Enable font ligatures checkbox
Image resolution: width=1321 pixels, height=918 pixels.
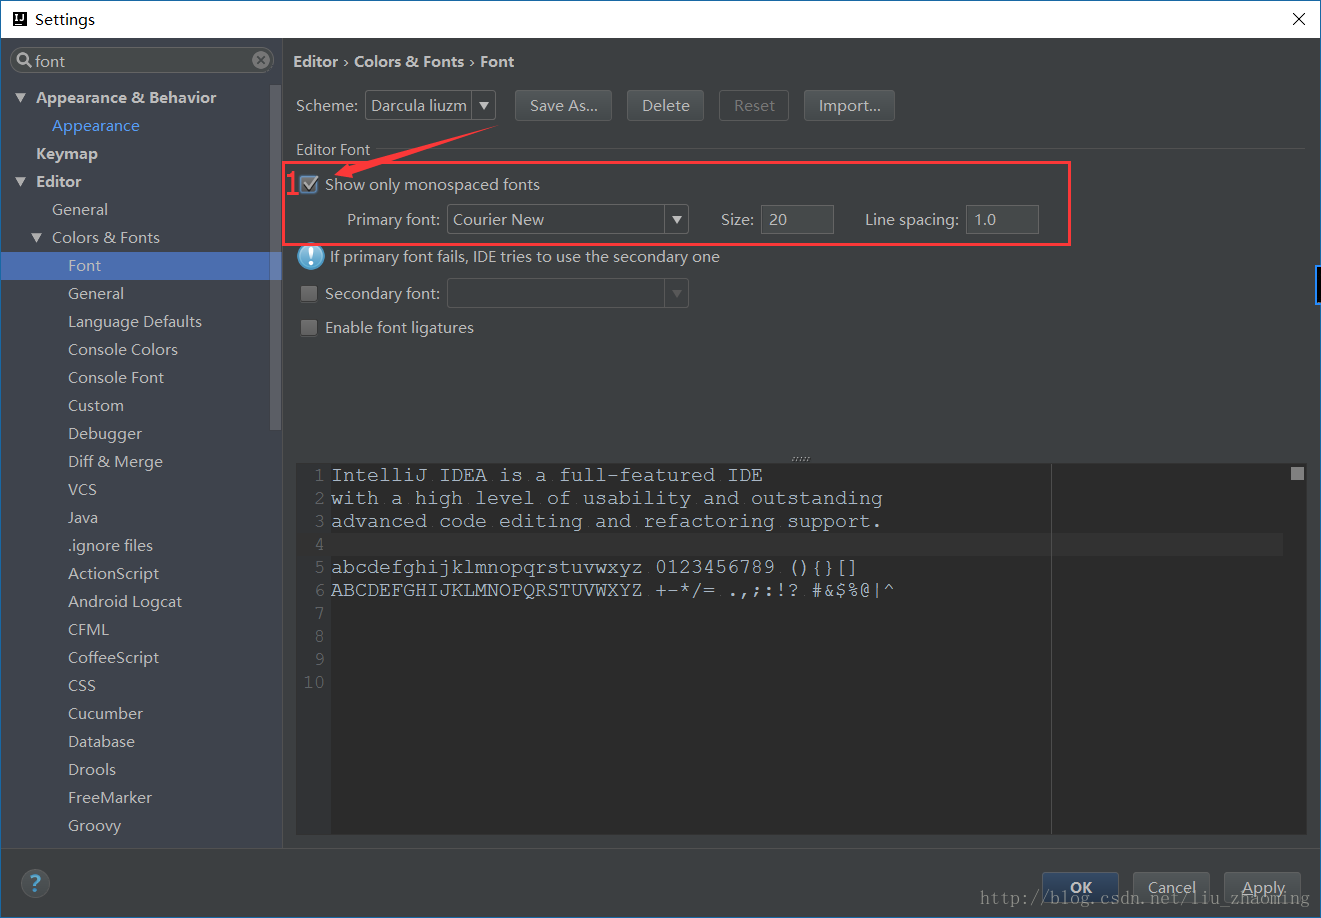[309, 327]
